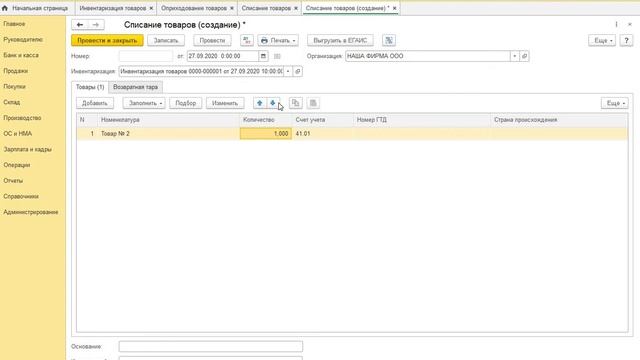
Task: Click the Страна происхождения column header
Action: (x=559, y=120)
